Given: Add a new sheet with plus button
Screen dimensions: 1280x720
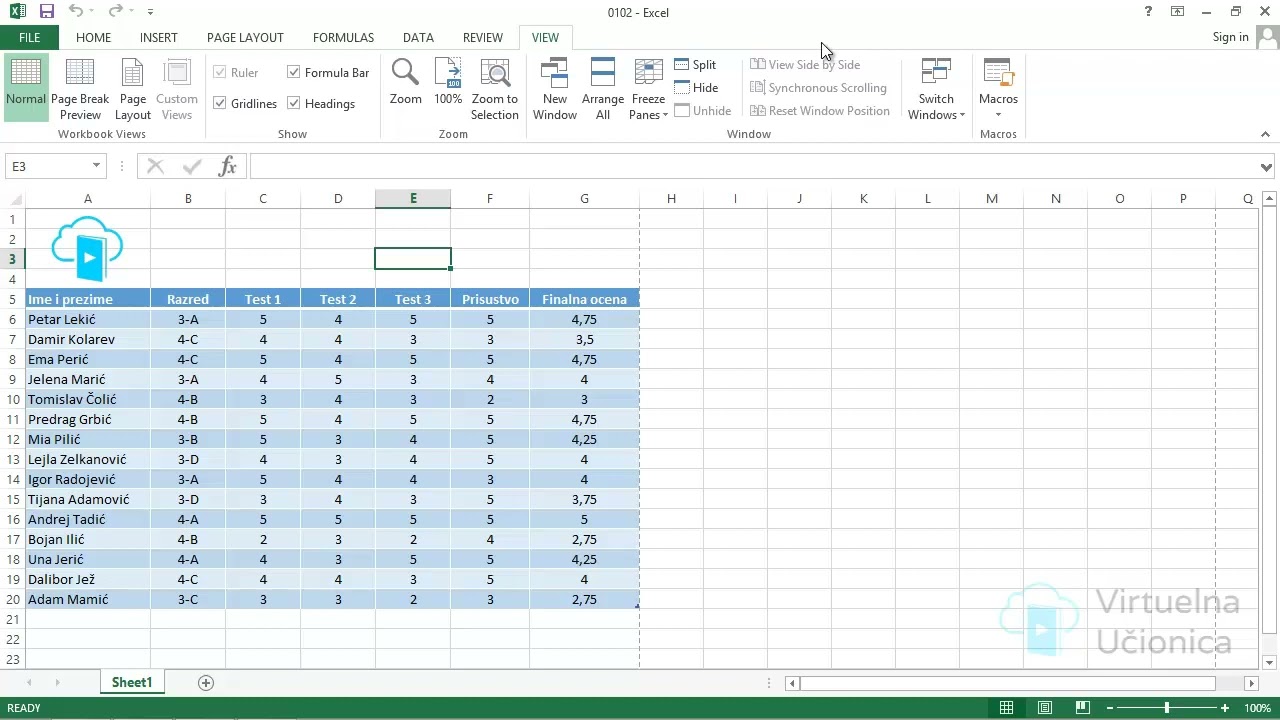Looking at the screenshot, I should coord(206,683).
